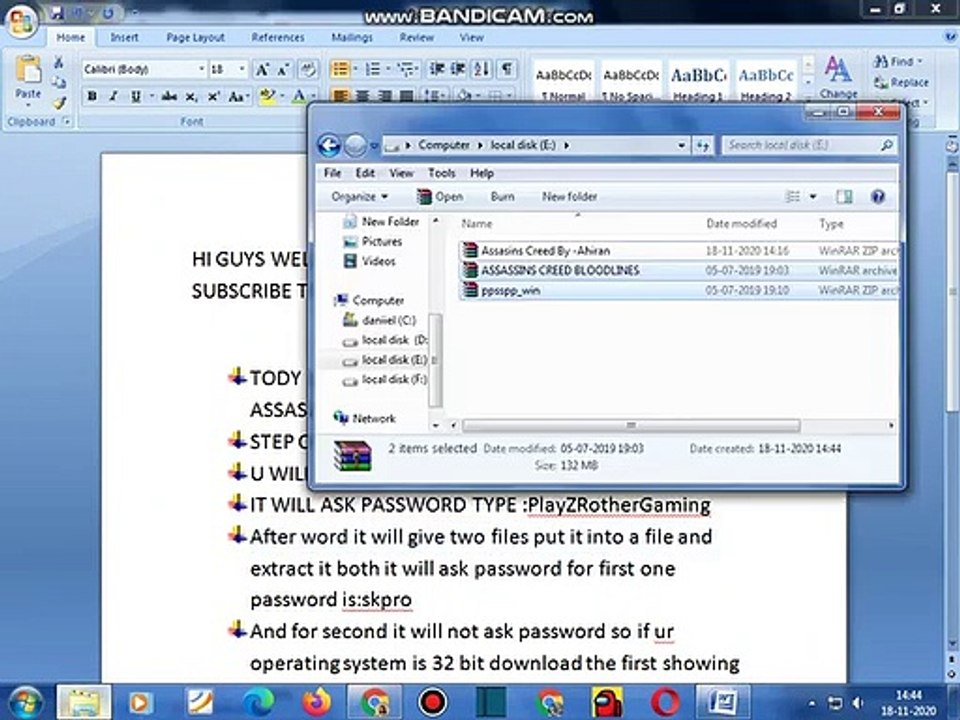Click the Bandicam record icon on taskbar
The width and height of the screenshot is (960, 720).
pos(433,702)
